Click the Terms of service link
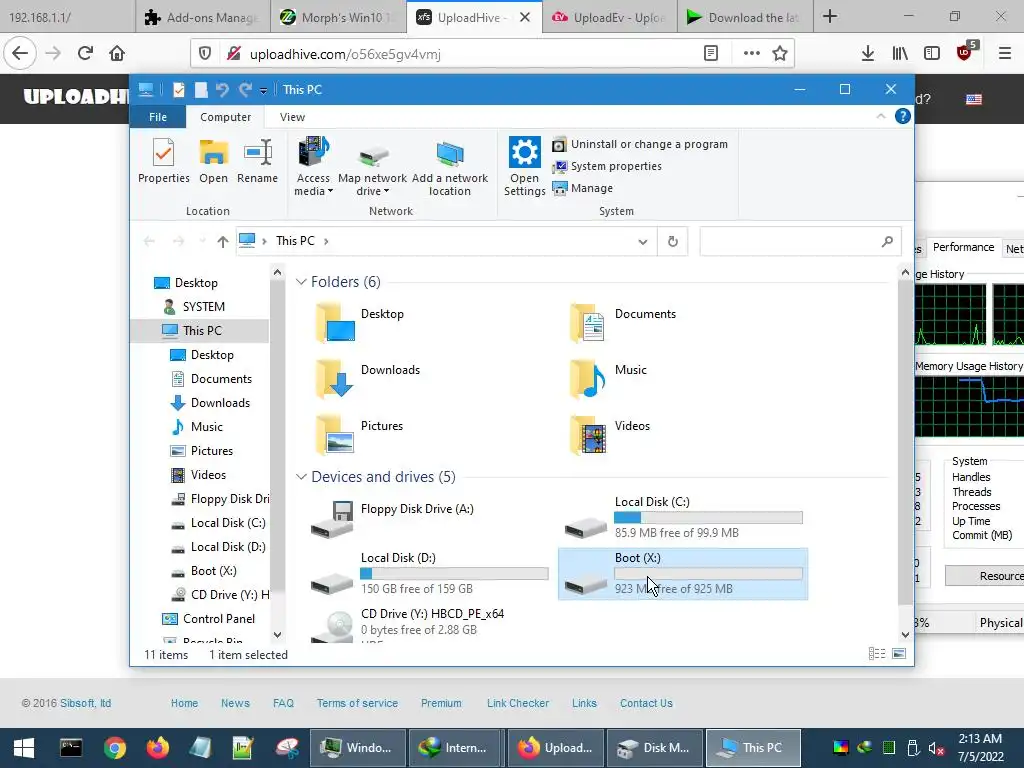This screenshot has height=768, width=1024. coord(357,703)
